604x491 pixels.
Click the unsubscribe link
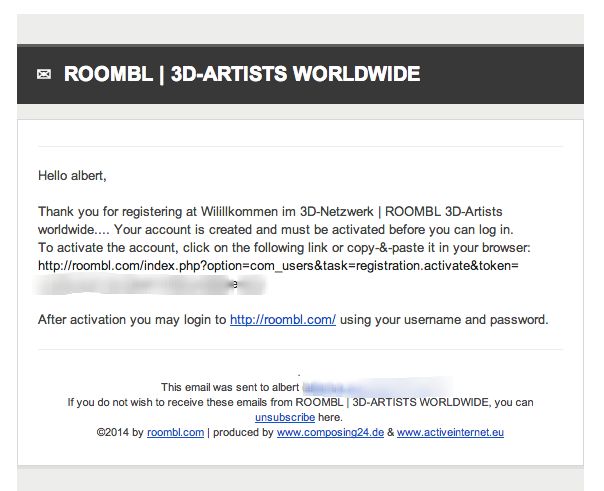(x=285, y=417)
